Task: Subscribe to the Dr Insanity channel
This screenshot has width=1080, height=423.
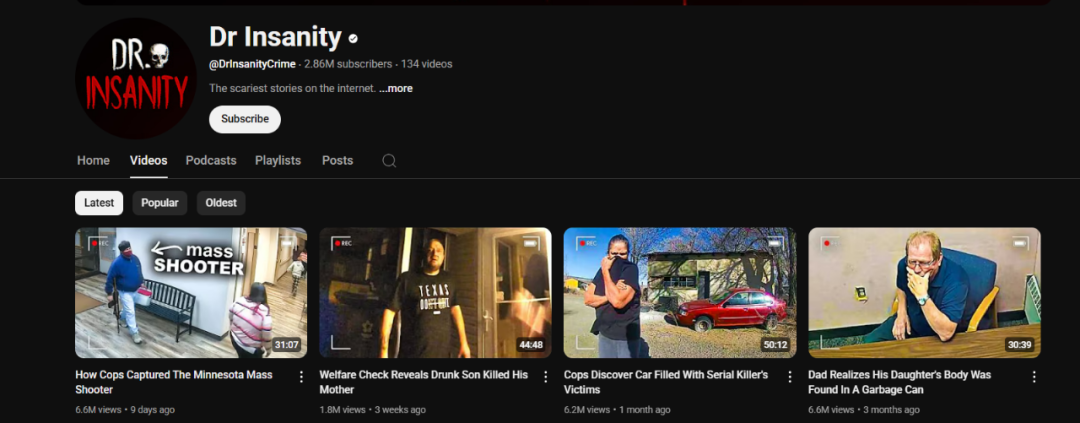Action: click(x=245, y=119)
